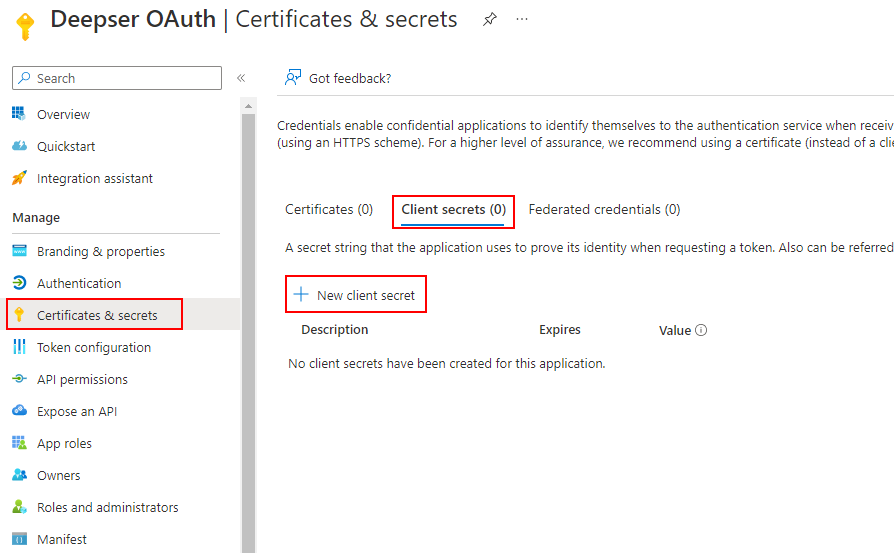Click the pin icon beside the page title

click(489, 19)
